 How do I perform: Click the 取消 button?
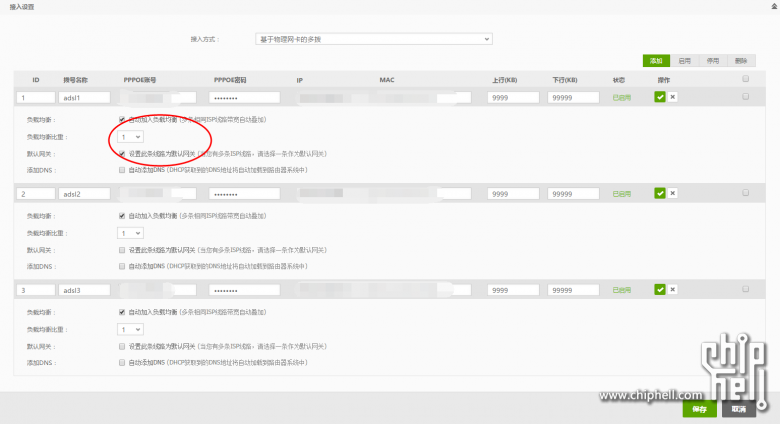pos(739,409)
